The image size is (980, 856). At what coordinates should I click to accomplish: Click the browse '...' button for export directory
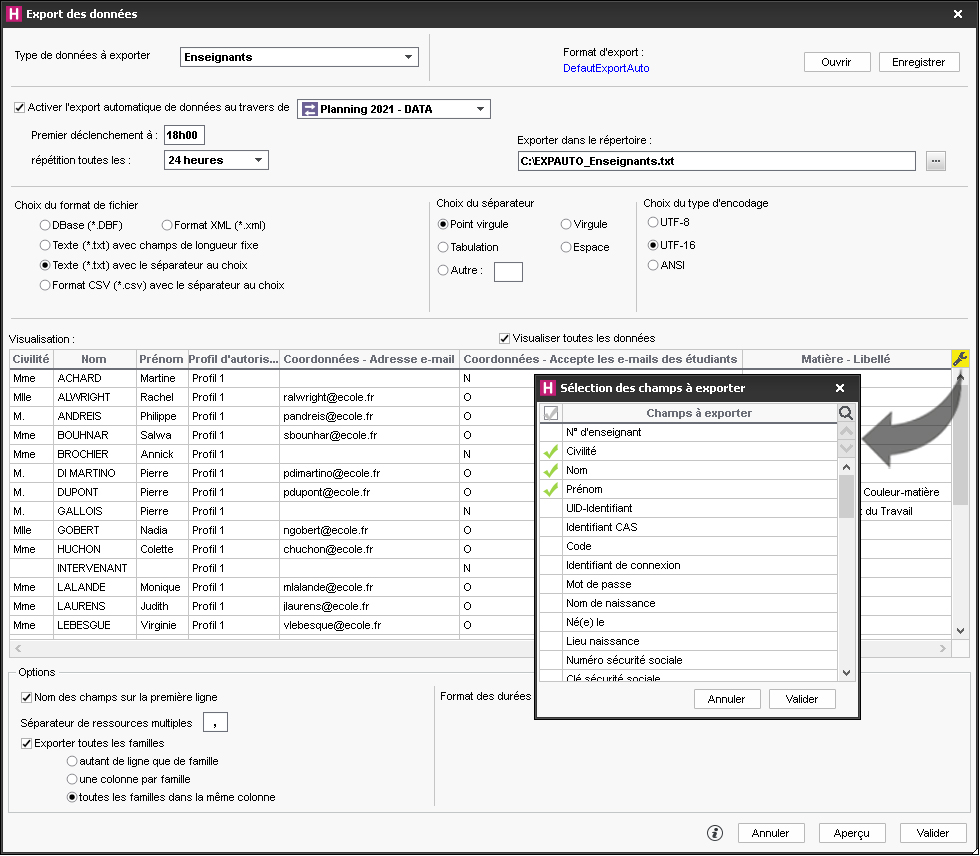pos(935,161)
